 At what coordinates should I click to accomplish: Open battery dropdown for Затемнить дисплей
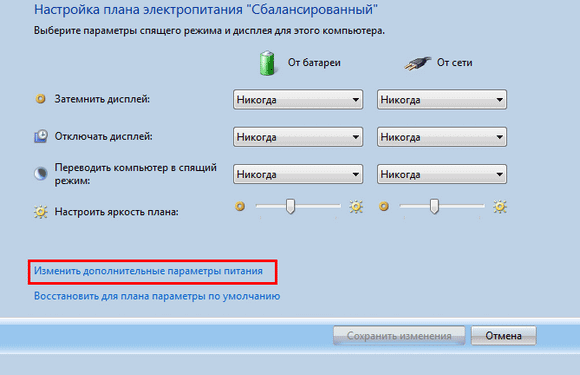[298, 99]
